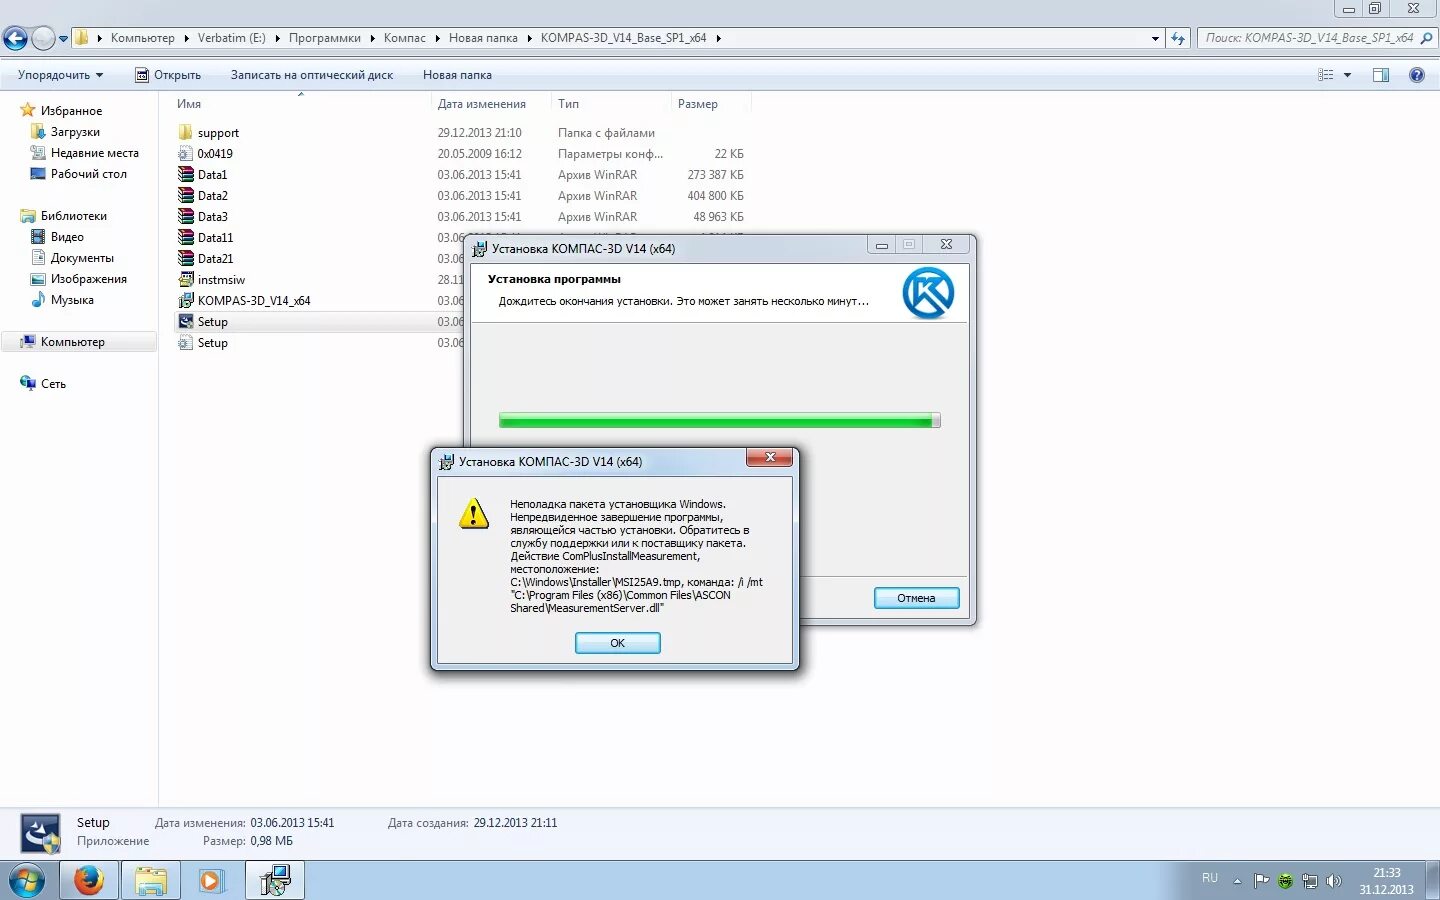Select the second Setup file below

tap(212, 343)
